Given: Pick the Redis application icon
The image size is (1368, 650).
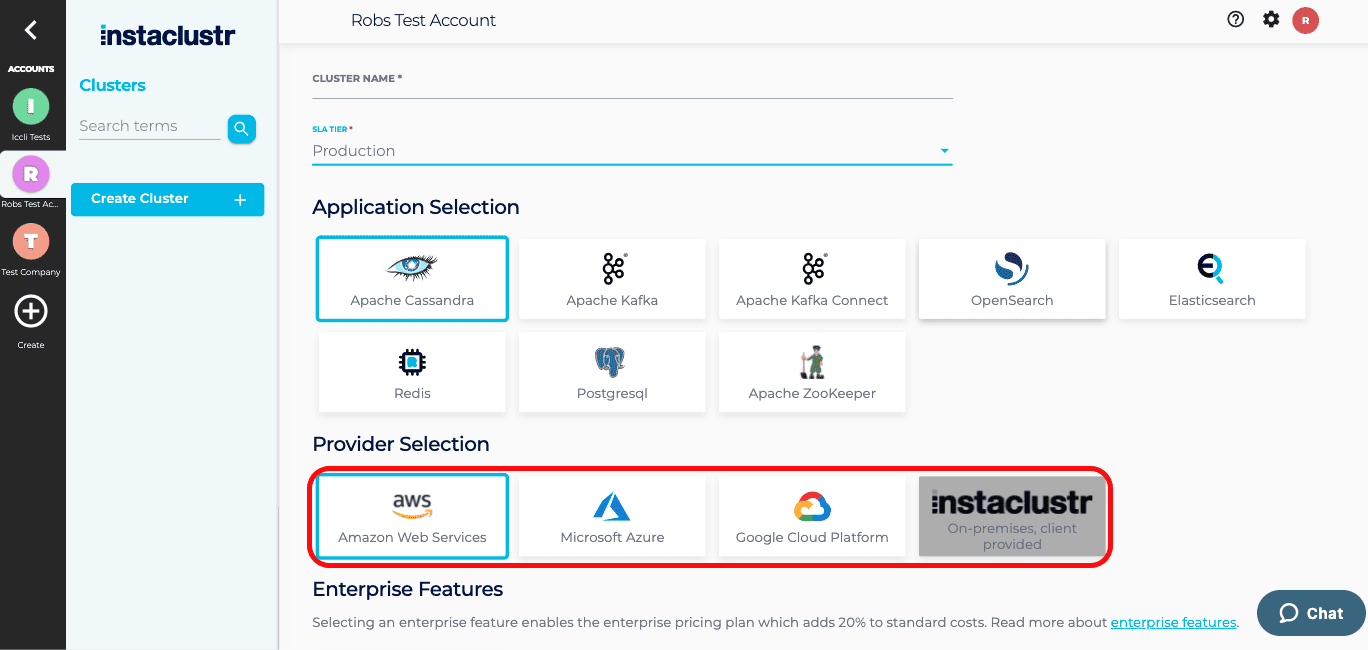Looking at the screenshot, I should (412, 372).
